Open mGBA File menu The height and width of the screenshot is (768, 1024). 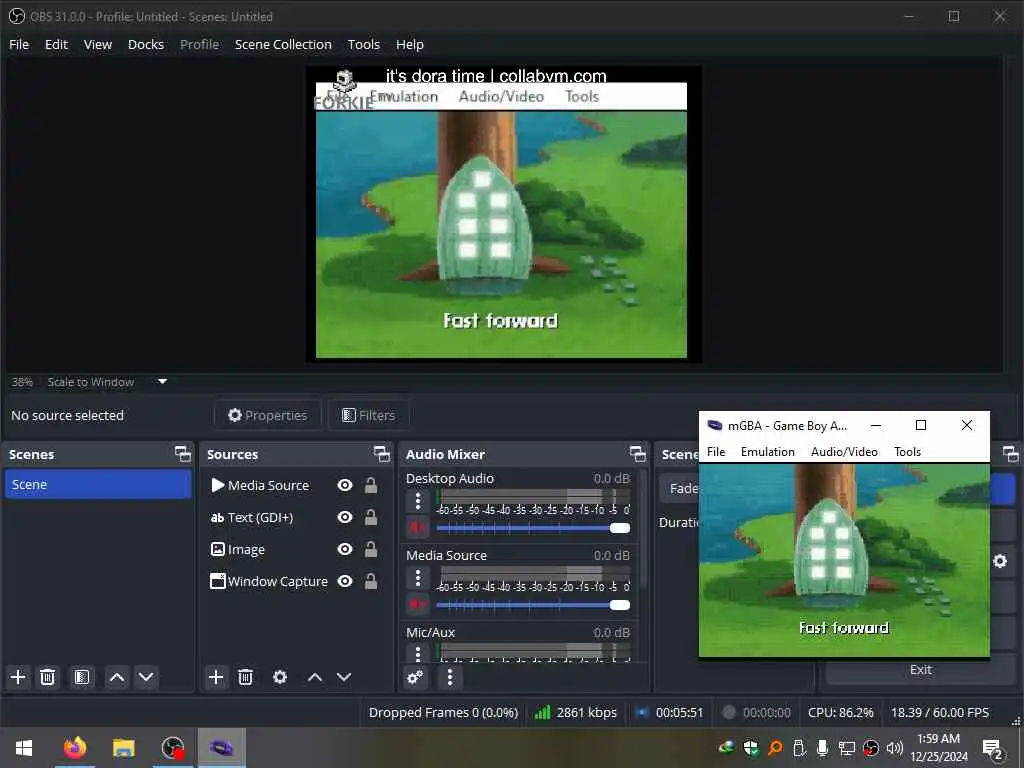pyautogui.click(x=716, y=452)
